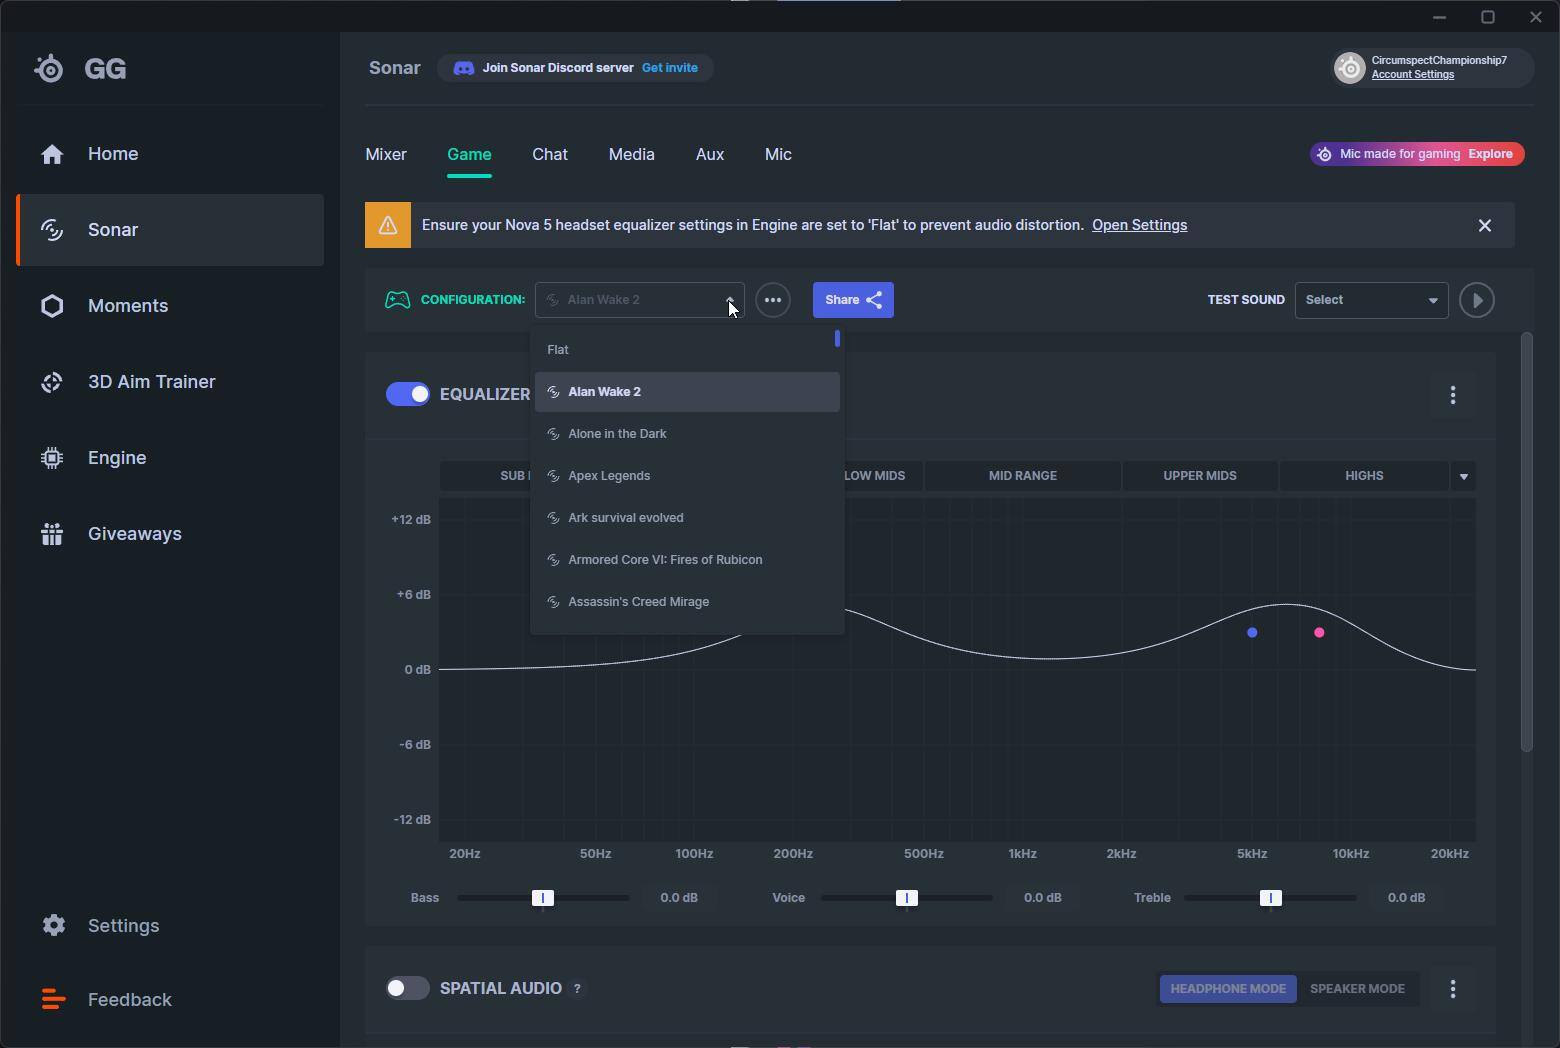The height and width of the screenshot is (1048, 1560).
Task: Expand the frequency band labels arrow
Action: click(1464, 476)
